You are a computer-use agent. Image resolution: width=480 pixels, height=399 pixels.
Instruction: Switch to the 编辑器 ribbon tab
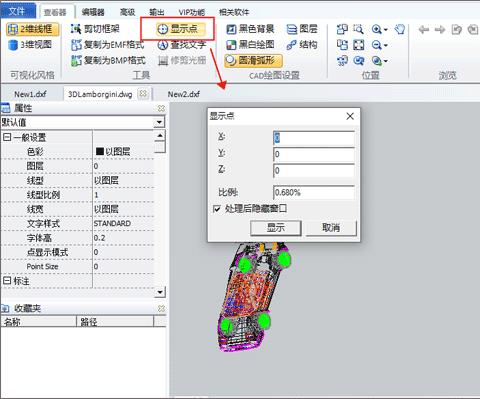pos(93,12)
